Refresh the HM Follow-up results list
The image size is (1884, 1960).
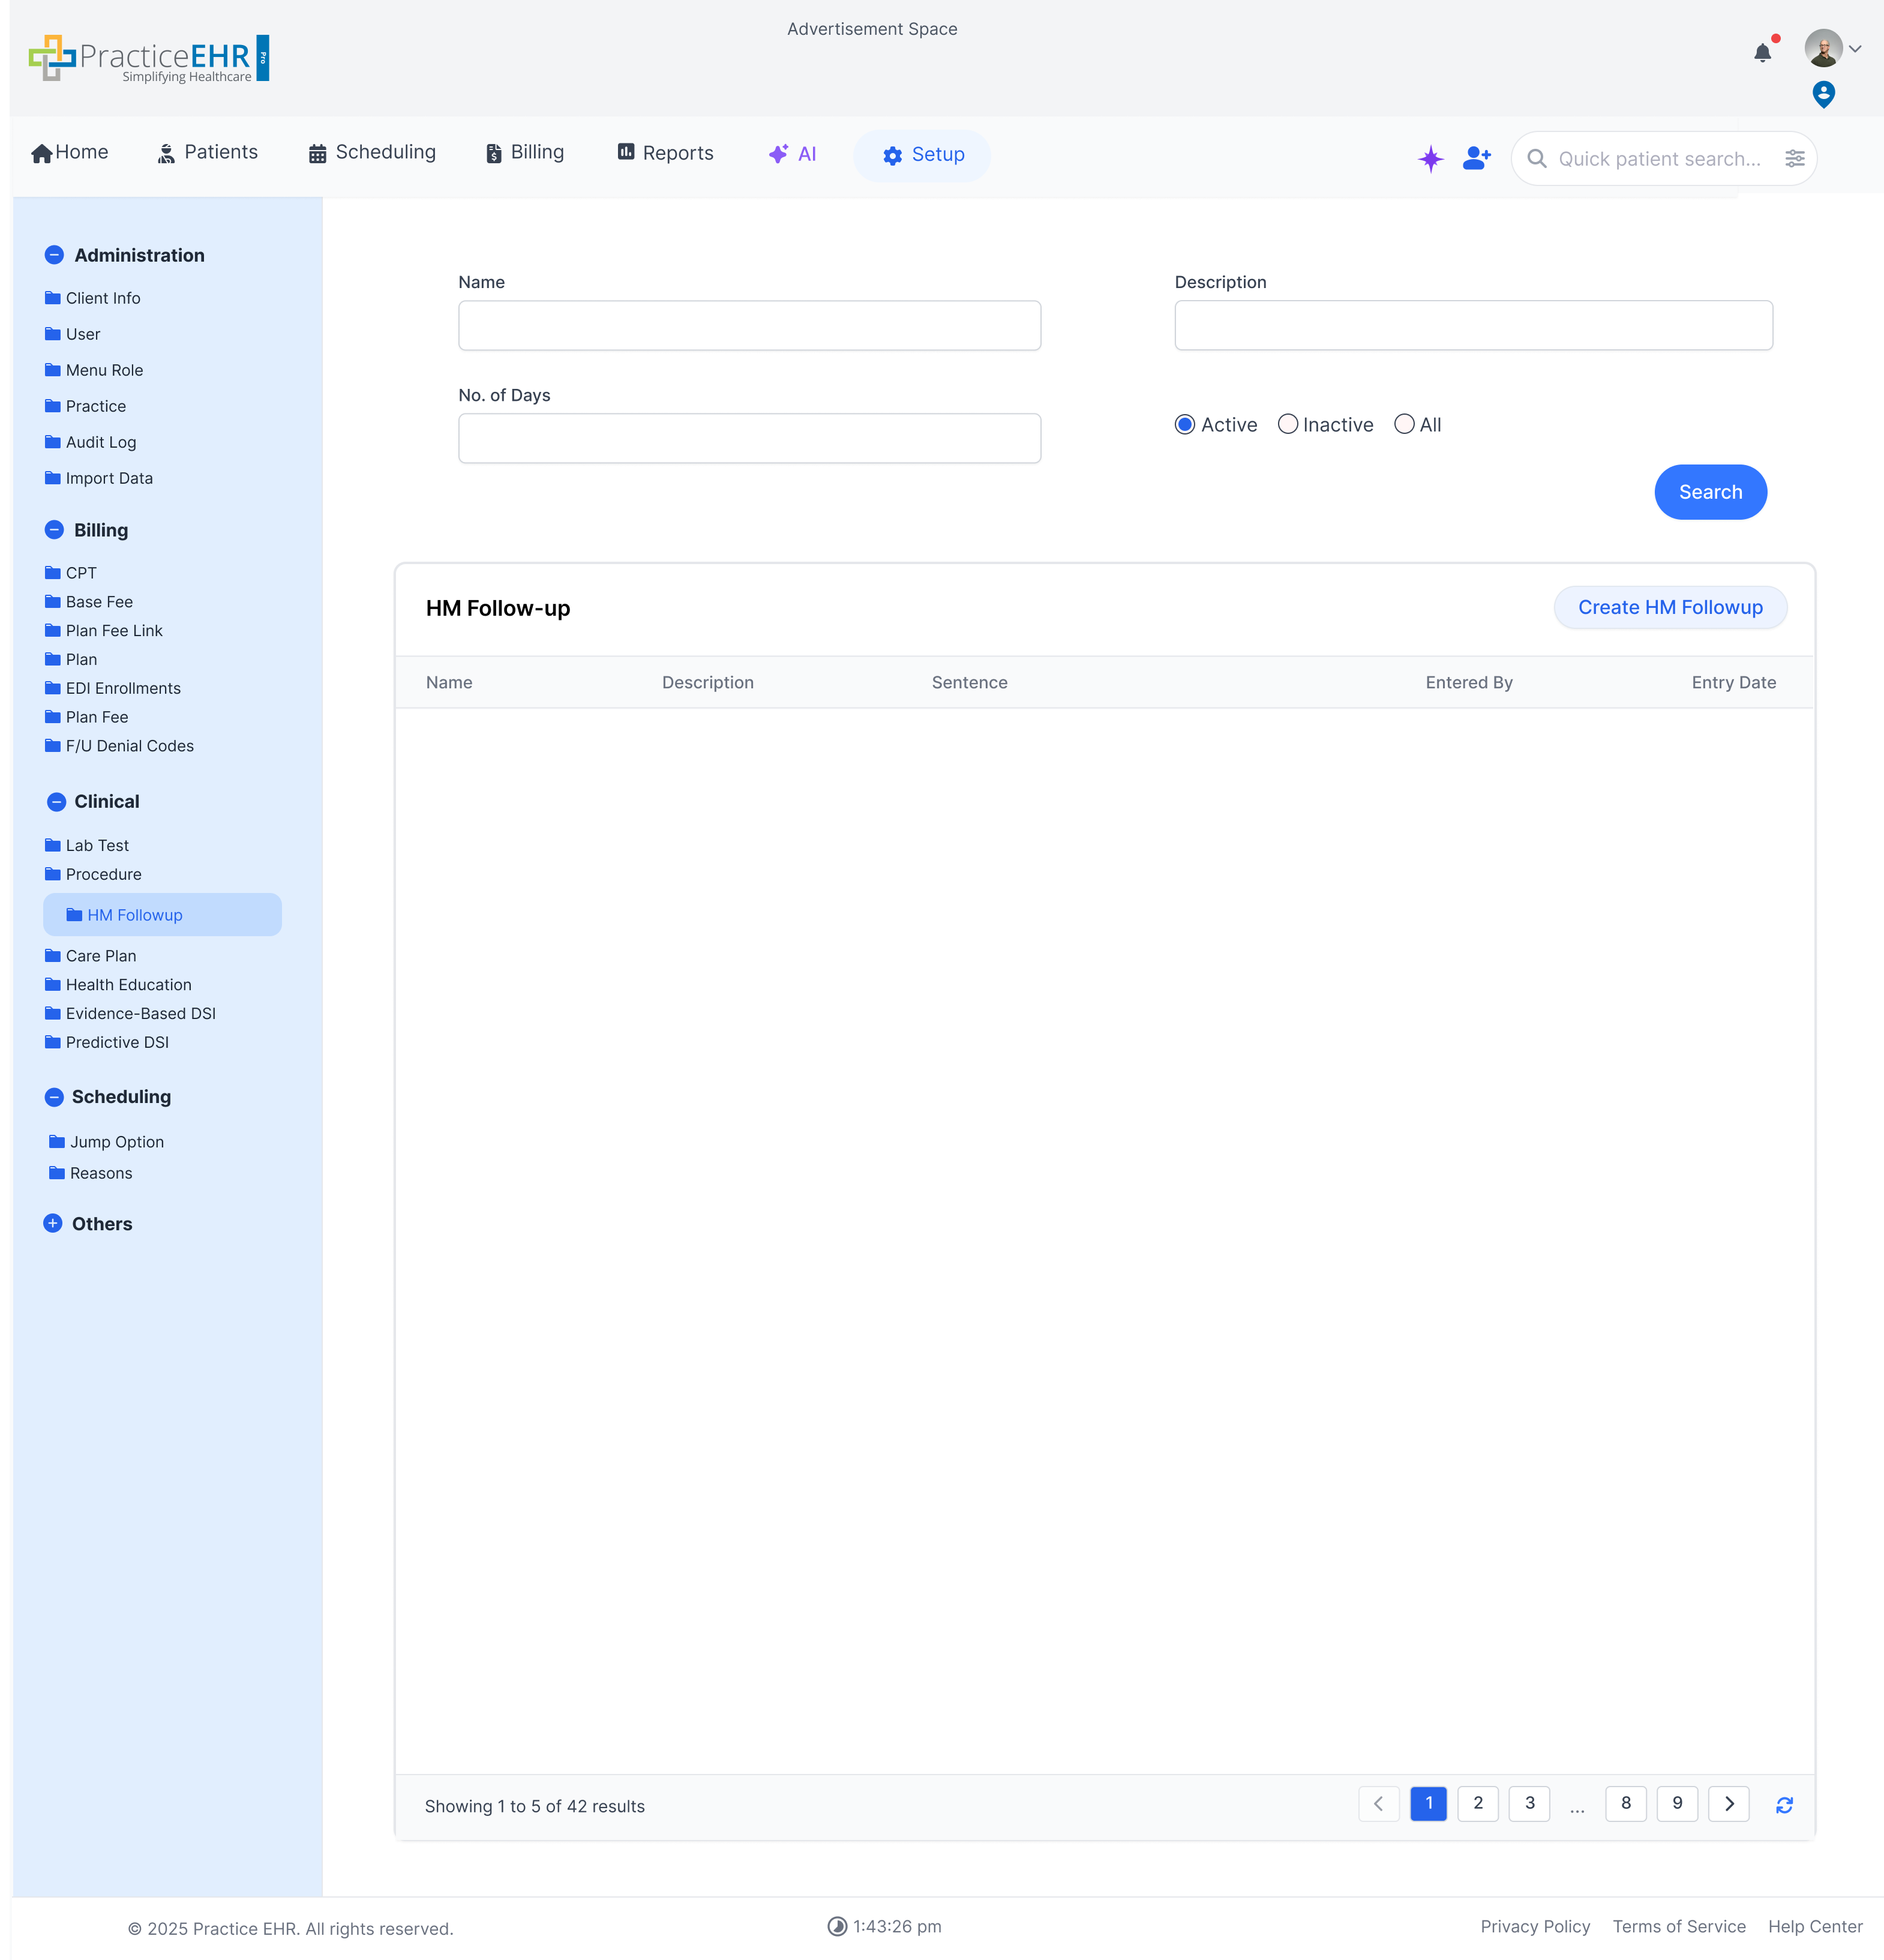pos(1786,1804)
